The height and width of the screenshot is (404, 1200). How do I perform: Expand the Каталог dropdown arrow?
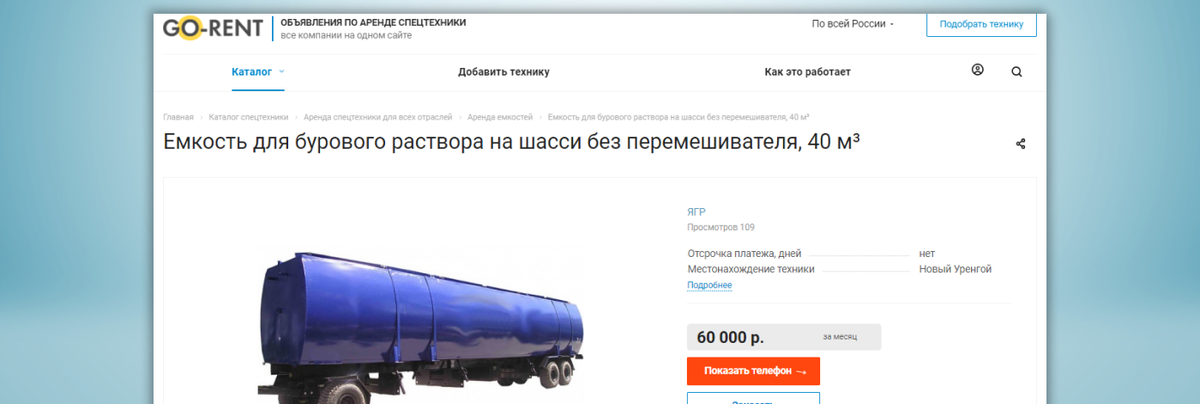click(x=282, y=71)
